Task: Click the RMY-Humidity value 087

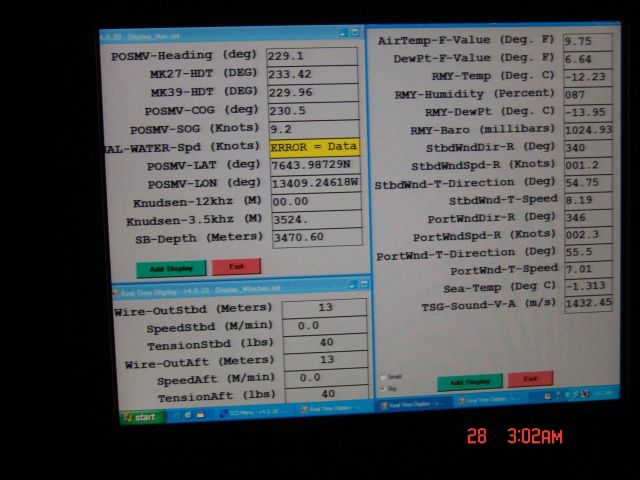Action: click(x=588, y=95)
